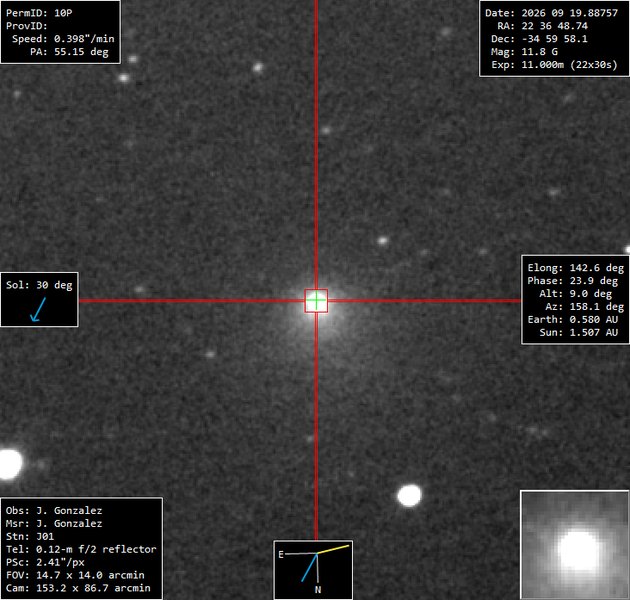Select the Earth: 0.580 AU value

(x=573, y=319)
